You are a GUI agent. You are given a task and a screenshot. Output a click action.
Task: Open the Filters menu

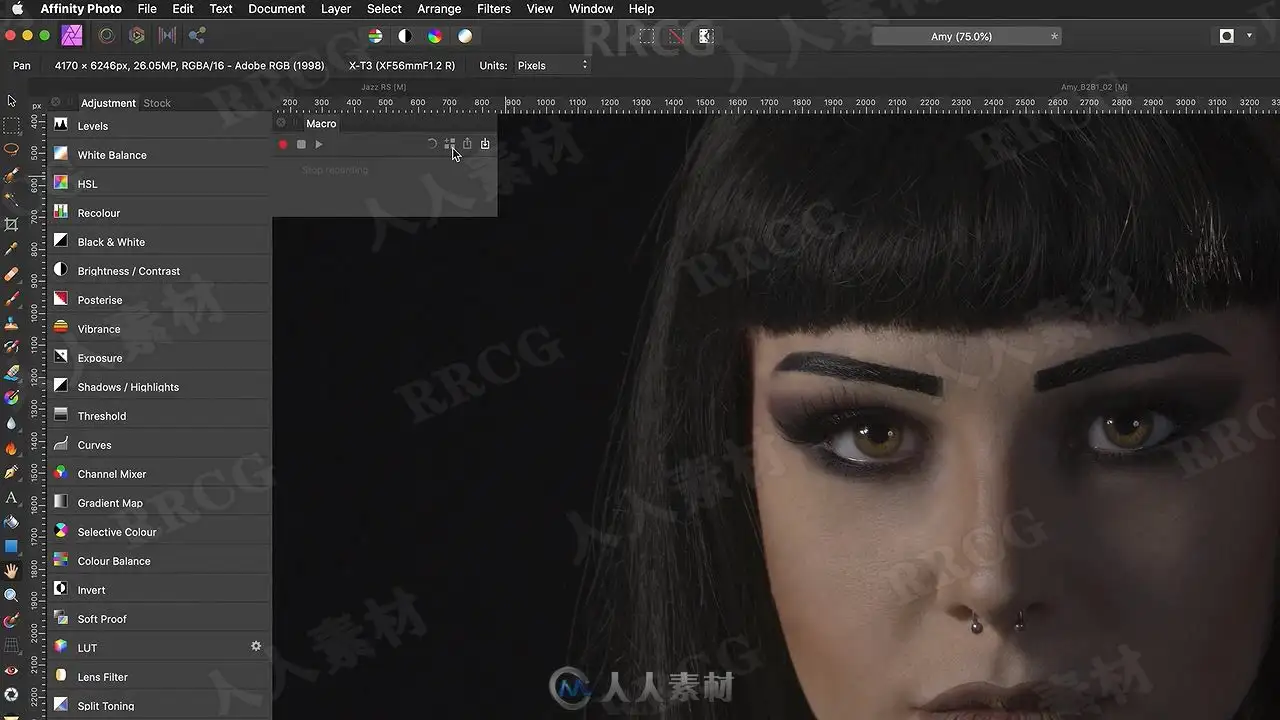(494, 9)
